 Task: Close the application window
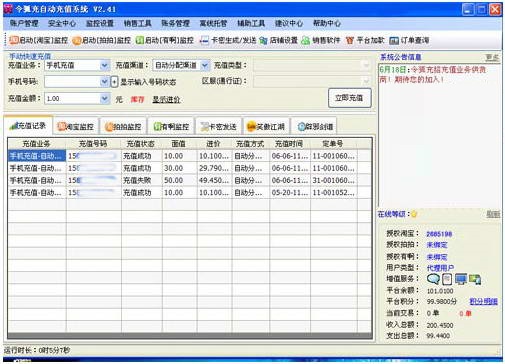pyautogui.click(x=495, y=9)
